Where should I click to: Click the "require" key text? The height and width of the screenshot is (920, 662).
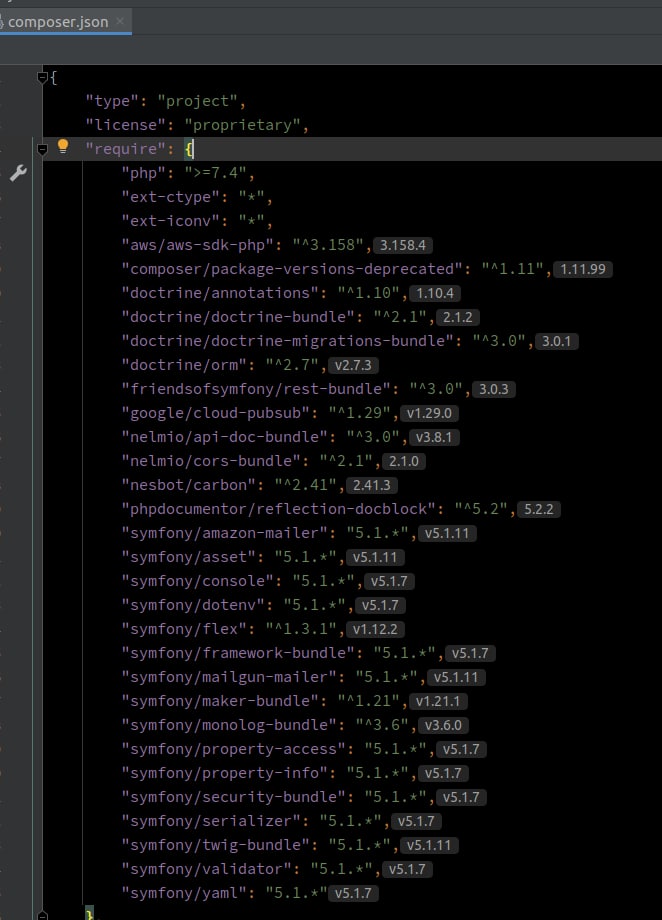[x=126, y=149]
